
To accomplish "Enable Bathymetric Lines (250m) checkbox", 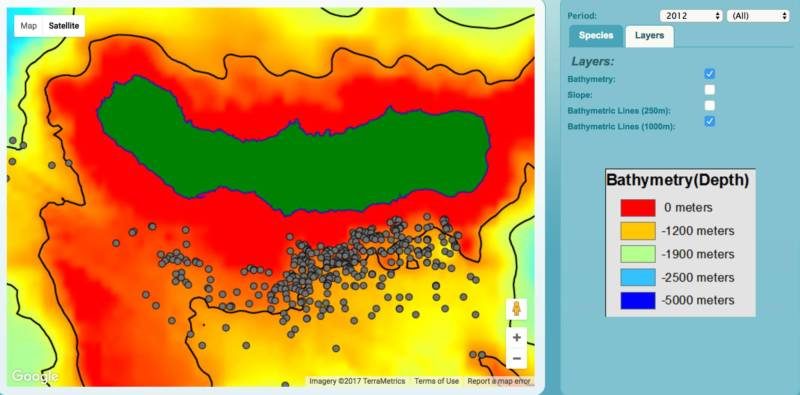I will pyautogui.click(x=709, y=106).
